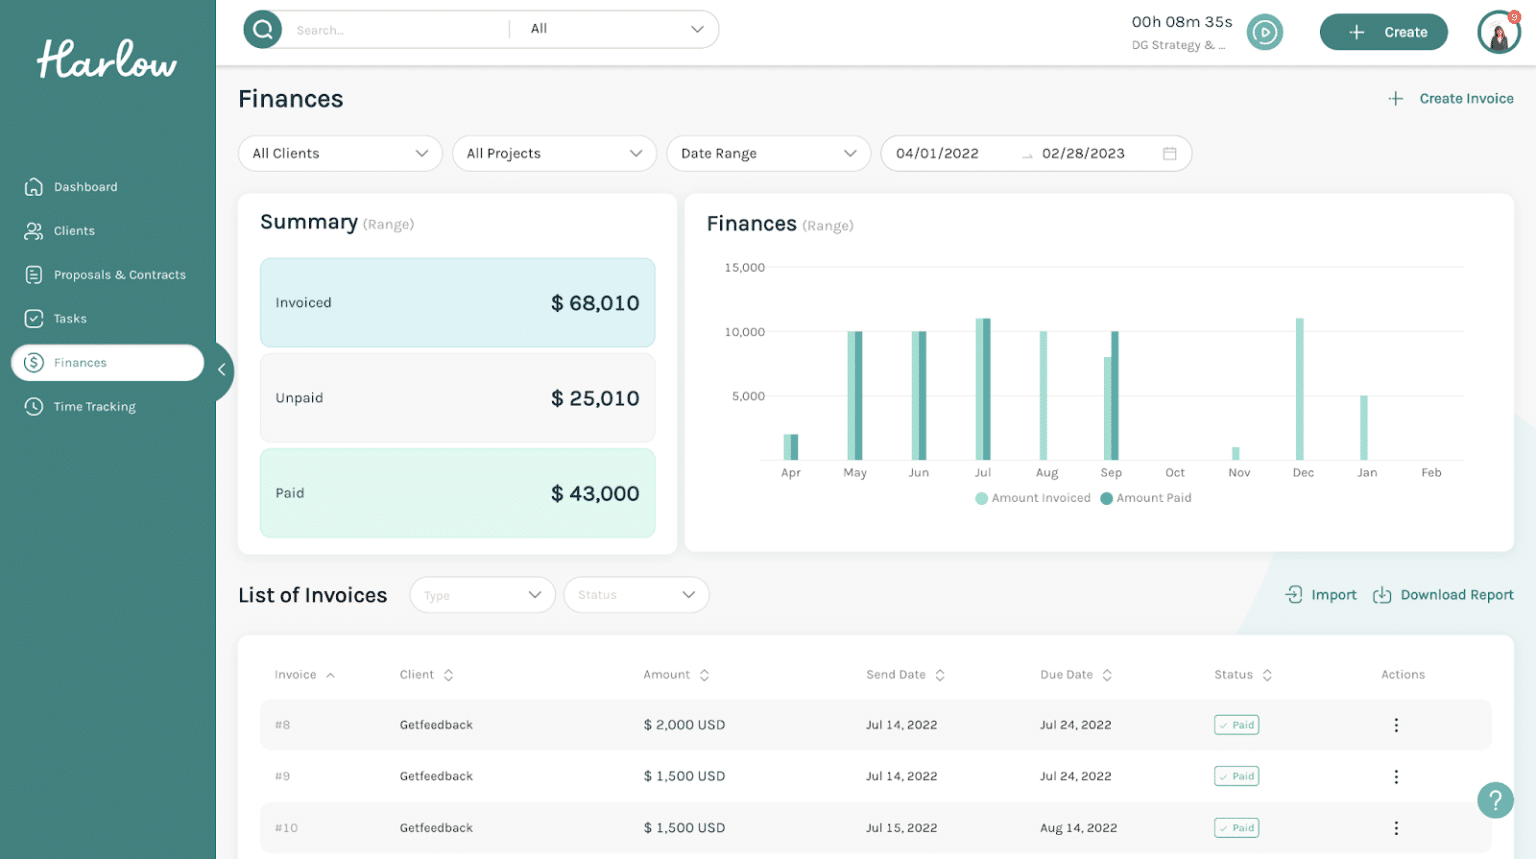Open the All Clients dropdown
1536x859 pixels.
pos(340,153)
